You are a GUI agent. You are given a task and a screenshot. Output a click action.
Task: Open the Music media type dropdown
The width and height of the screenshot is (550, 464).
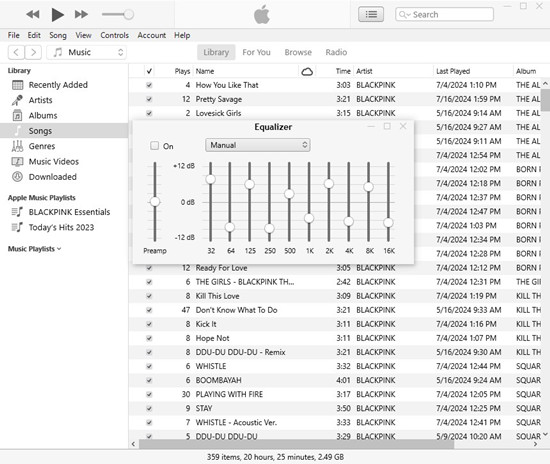click(86, 52)
